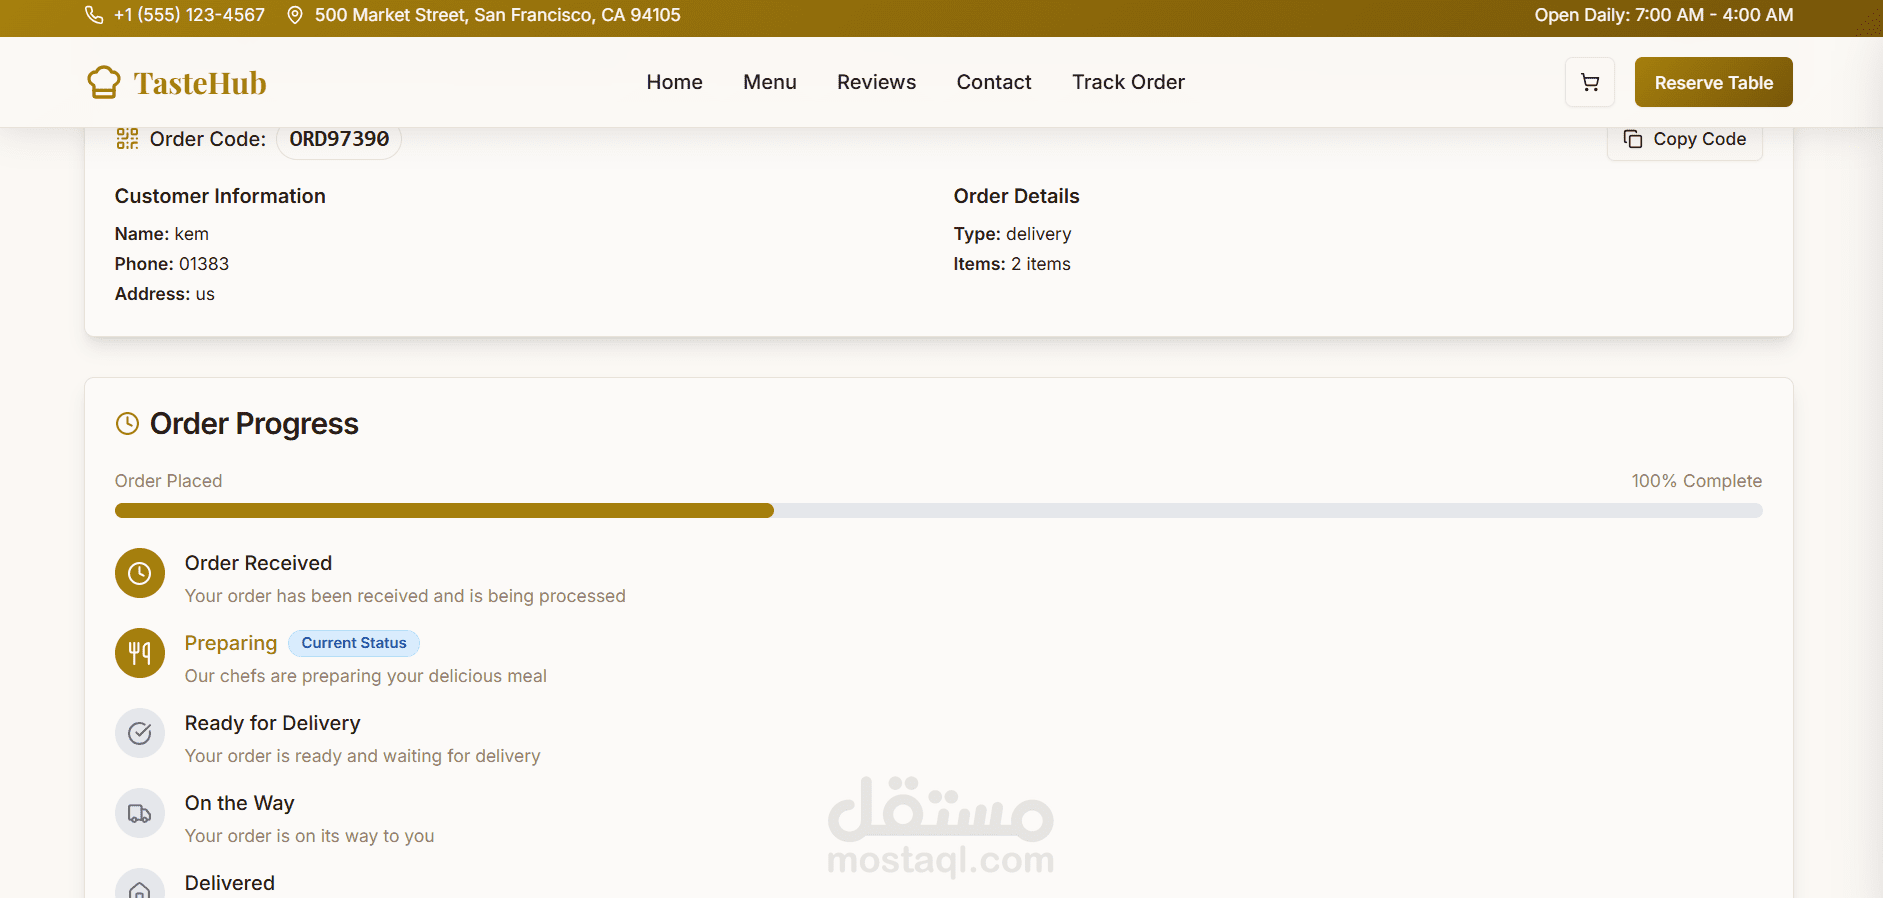Click the TasteHub chef hat logo icon
Viewport: 1883px width, 898px height.
click(103, 82)
